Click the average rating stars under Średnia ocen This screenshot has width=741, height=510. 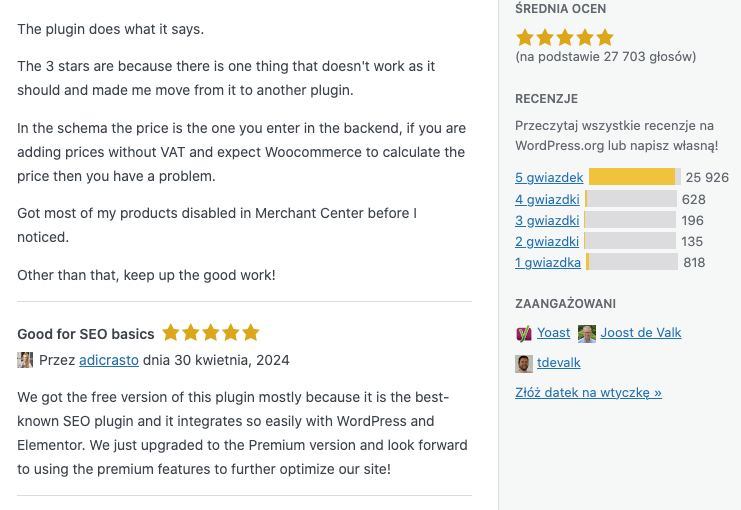pos(565,38)
